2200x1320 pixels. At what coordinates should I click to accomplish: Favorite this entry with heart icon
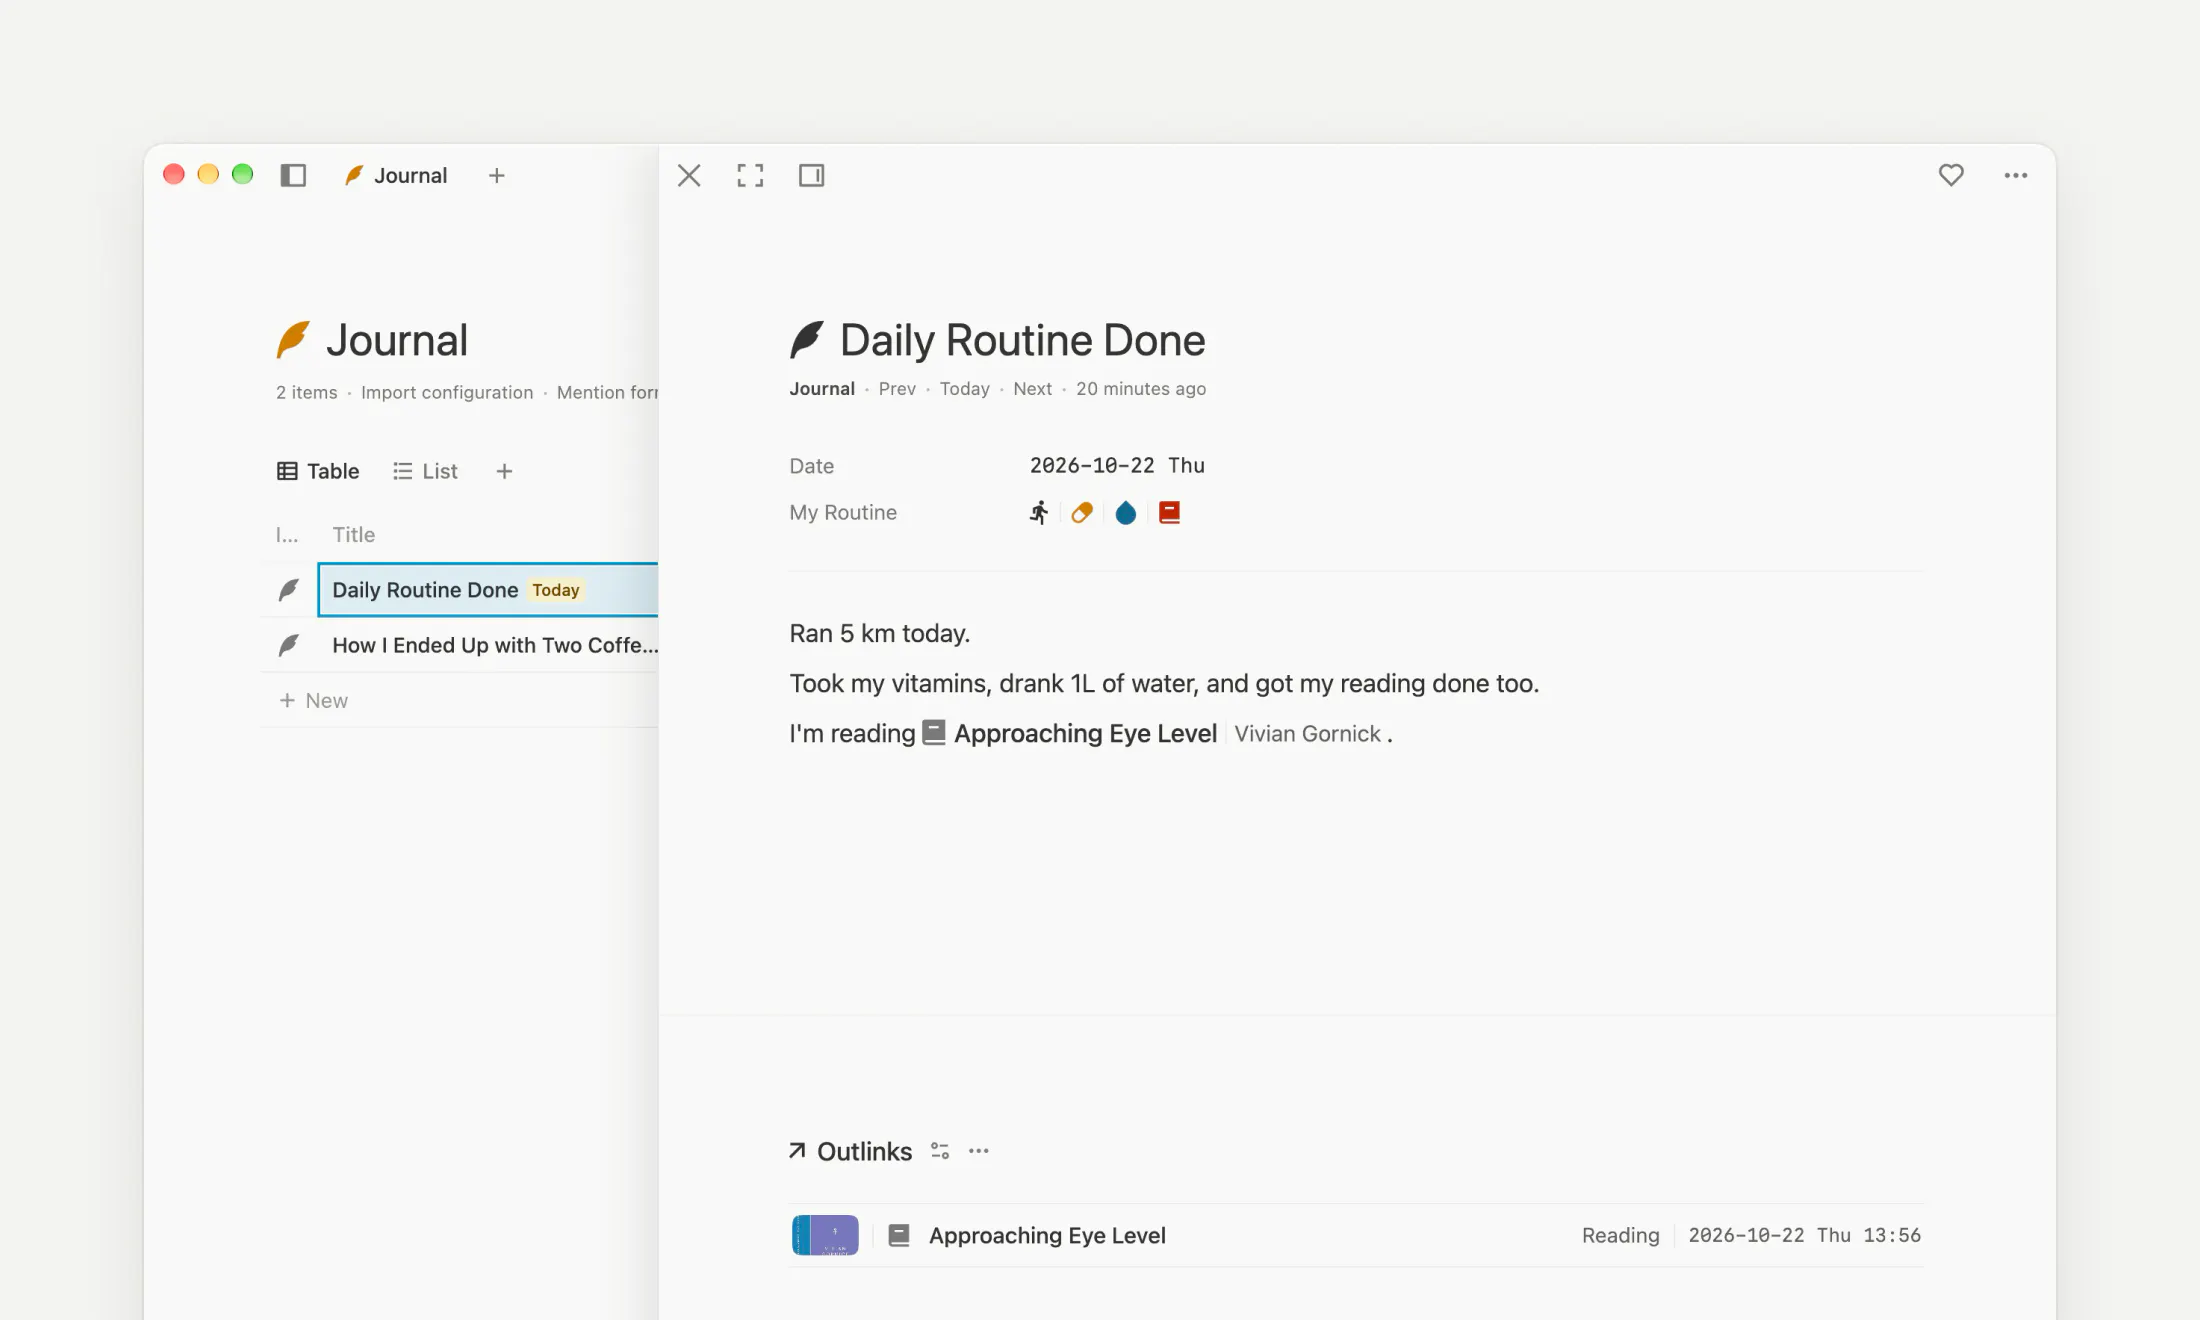point(1951,176)
